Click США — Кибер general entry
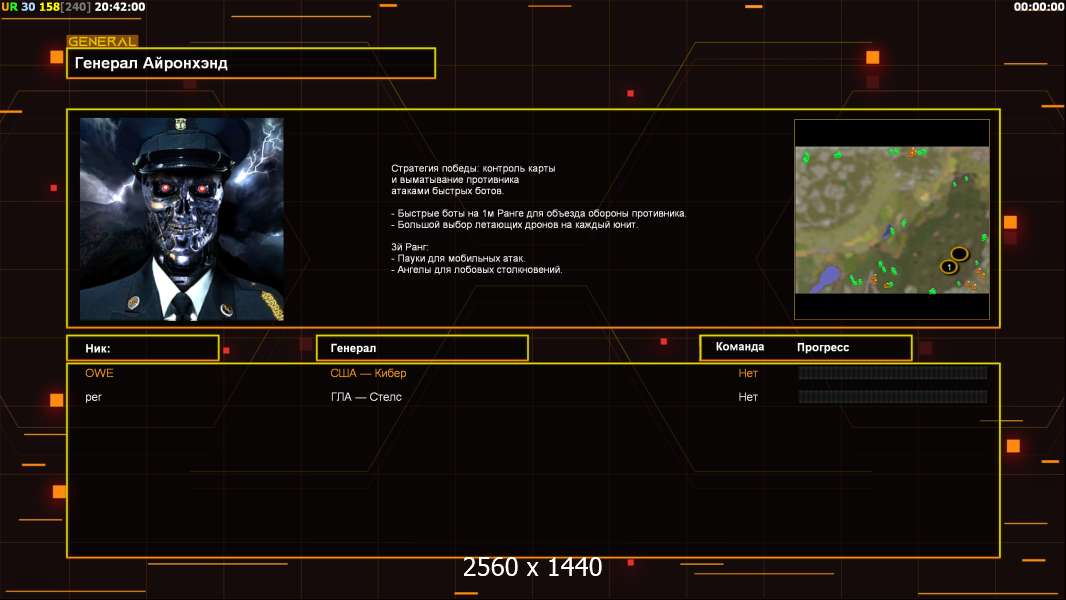This screenshot has height=600, width=1066. click(x=368, y=373)
